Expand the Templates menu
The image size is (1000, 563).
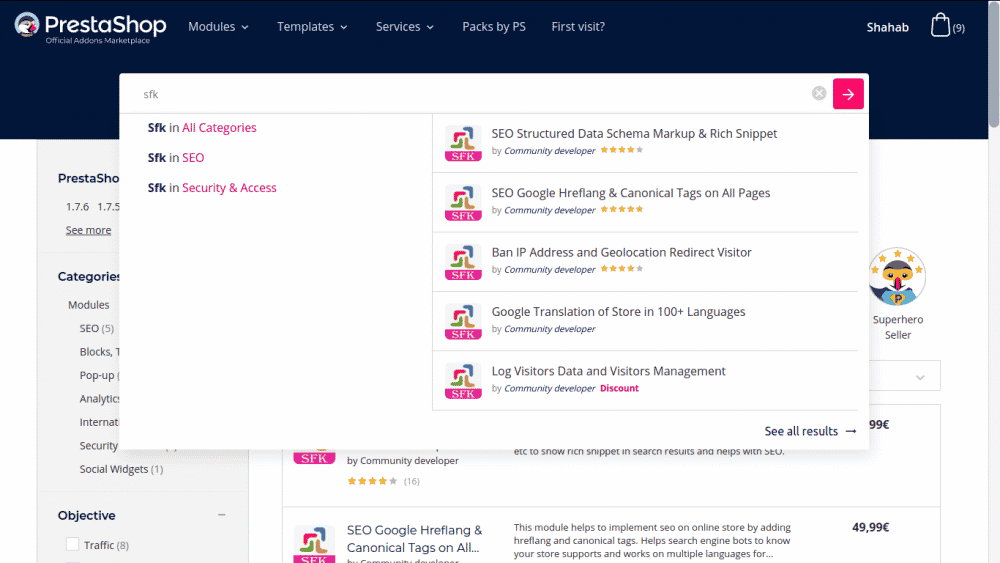tap(312, 27)
